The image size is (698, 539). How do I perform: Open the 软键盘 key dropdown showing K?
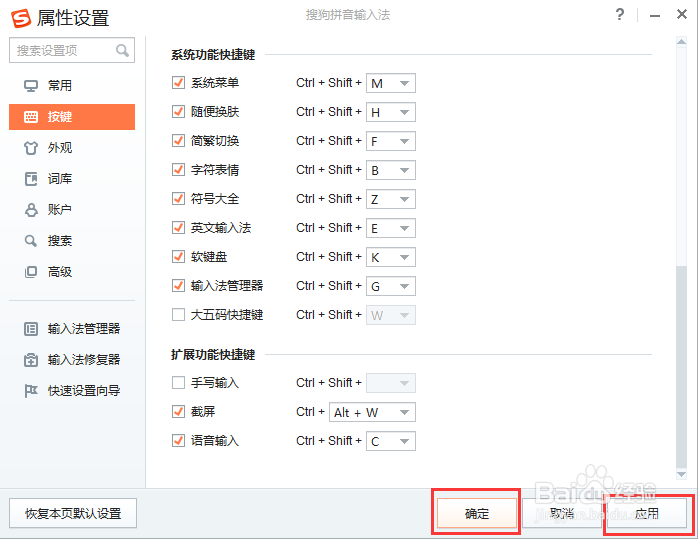pos(391,257)
